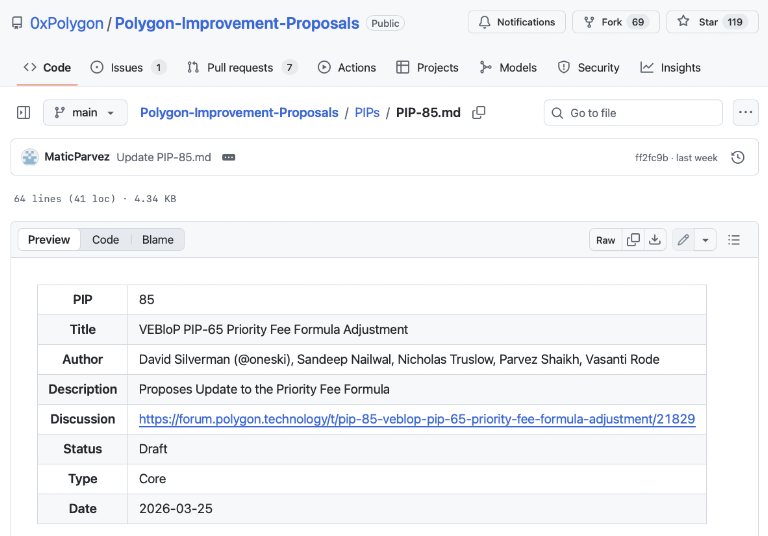
Task: Switch to the Code view of the file
Action: pyautogui.click(x=105, y=240)
